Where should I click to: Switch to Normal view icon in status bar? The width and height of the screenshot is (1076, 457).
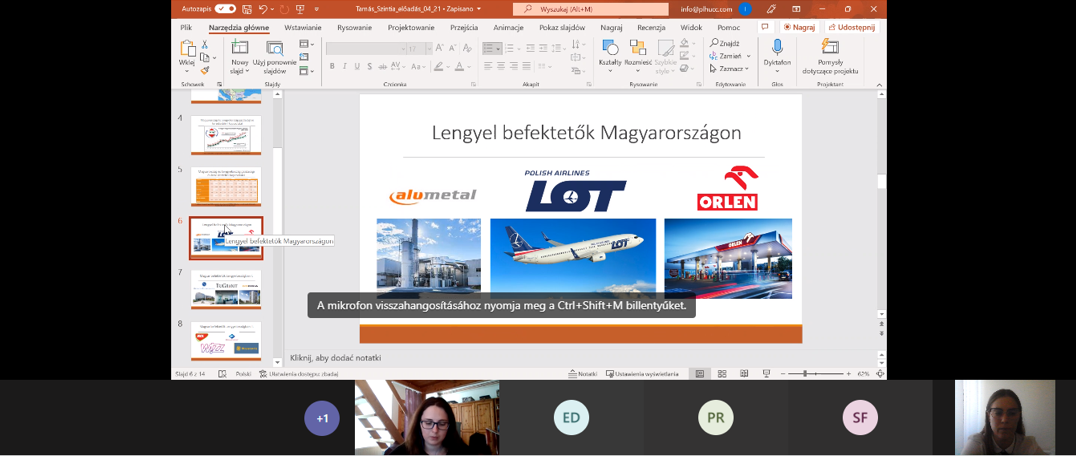(700, 374)
